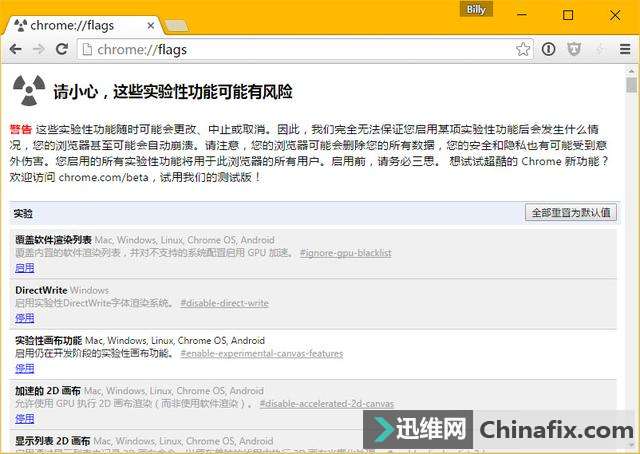This screenshot has width=640, height=454.
Task: Click the page icon in the address bar
Action: coord(87,49)
